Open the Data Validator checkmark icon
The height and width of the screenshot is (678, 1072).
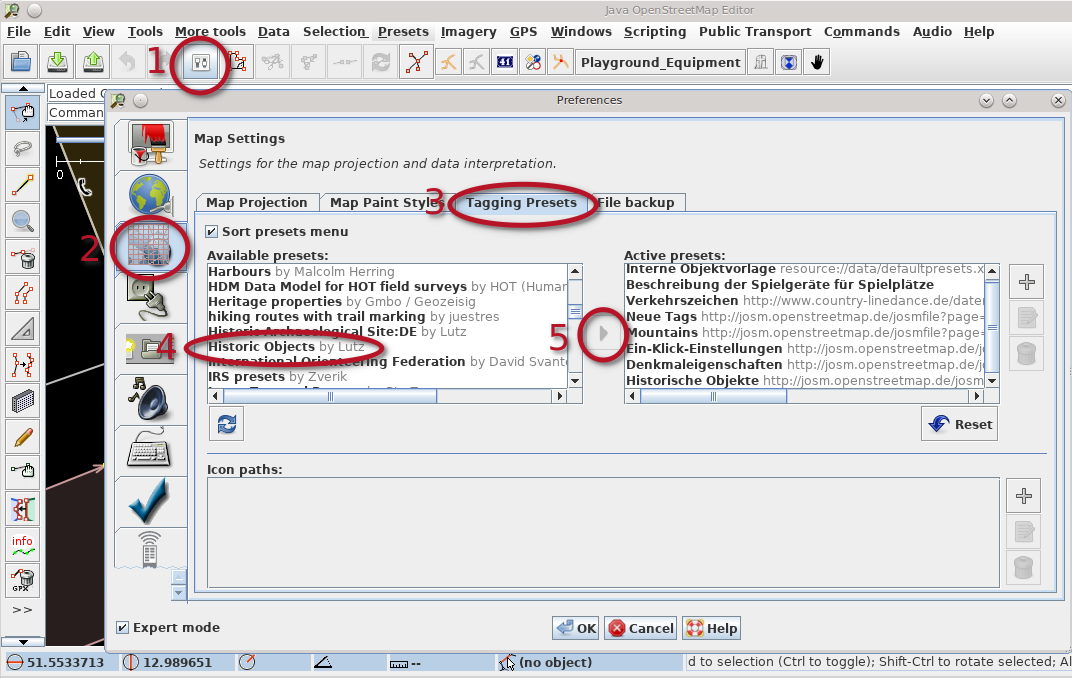coord(150,502)
